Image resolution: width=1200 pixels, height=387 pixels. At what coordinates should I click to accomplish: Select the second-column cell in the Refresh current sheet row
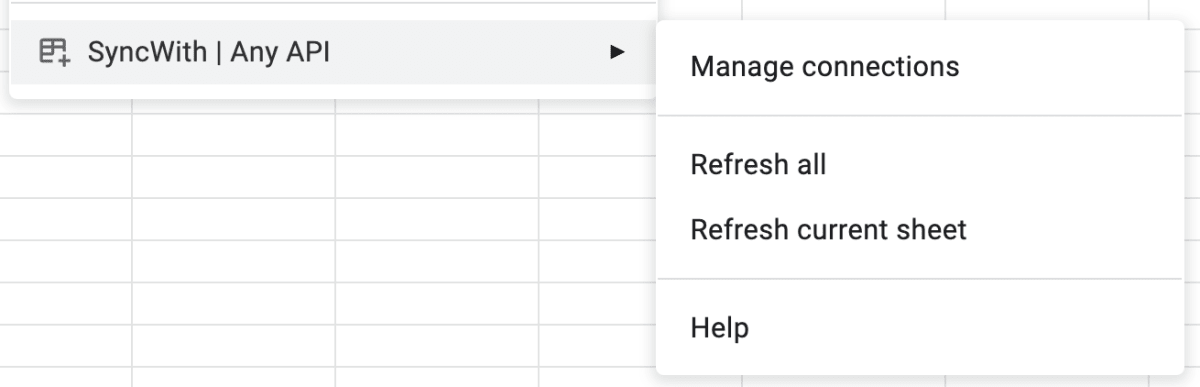click(x=234, y=218)
